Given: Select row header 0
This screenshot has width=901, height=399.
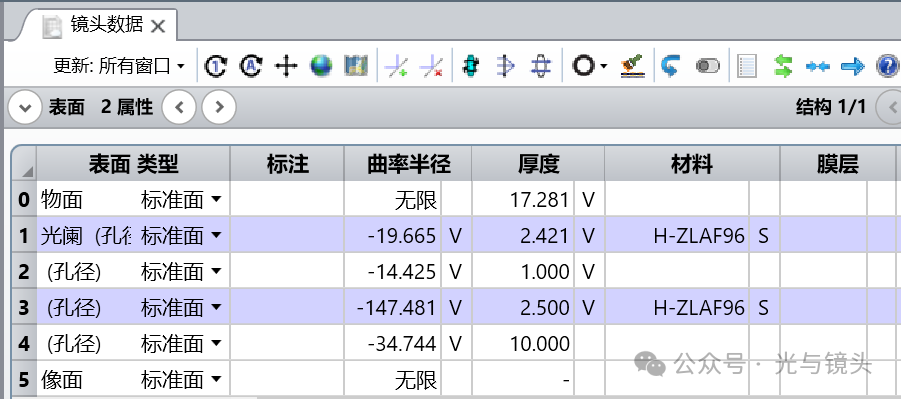Looking at the screenshot, I should (24, 200).
